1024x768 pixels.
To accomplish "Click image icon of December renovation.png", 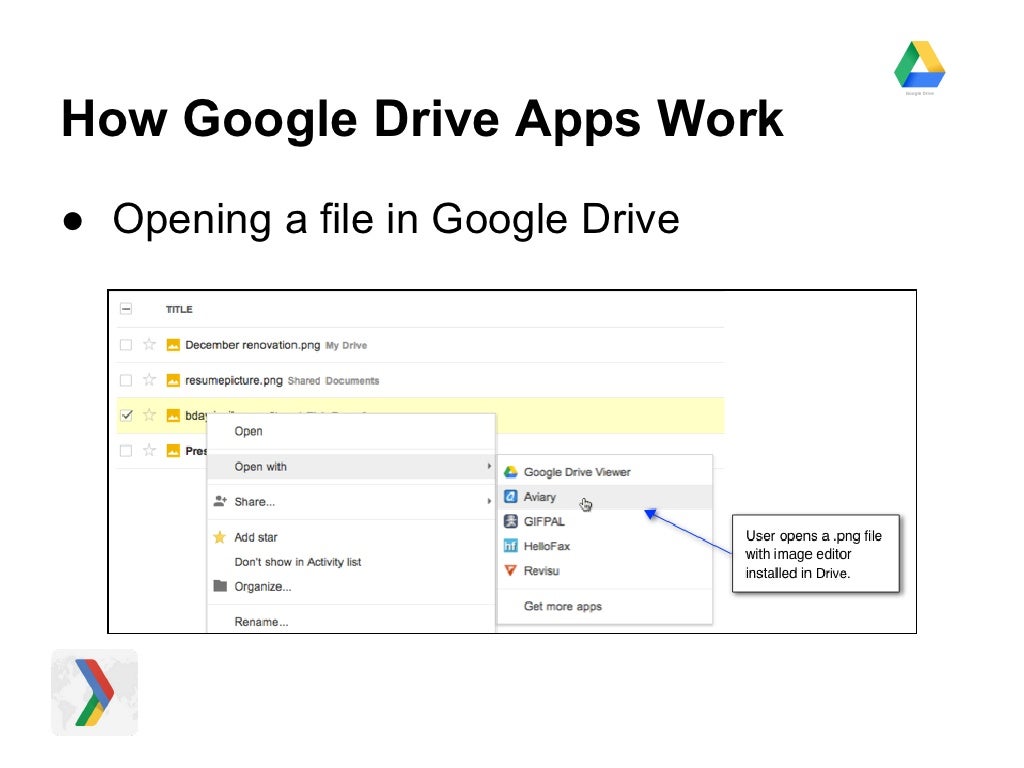I will [x=173, y=345].
